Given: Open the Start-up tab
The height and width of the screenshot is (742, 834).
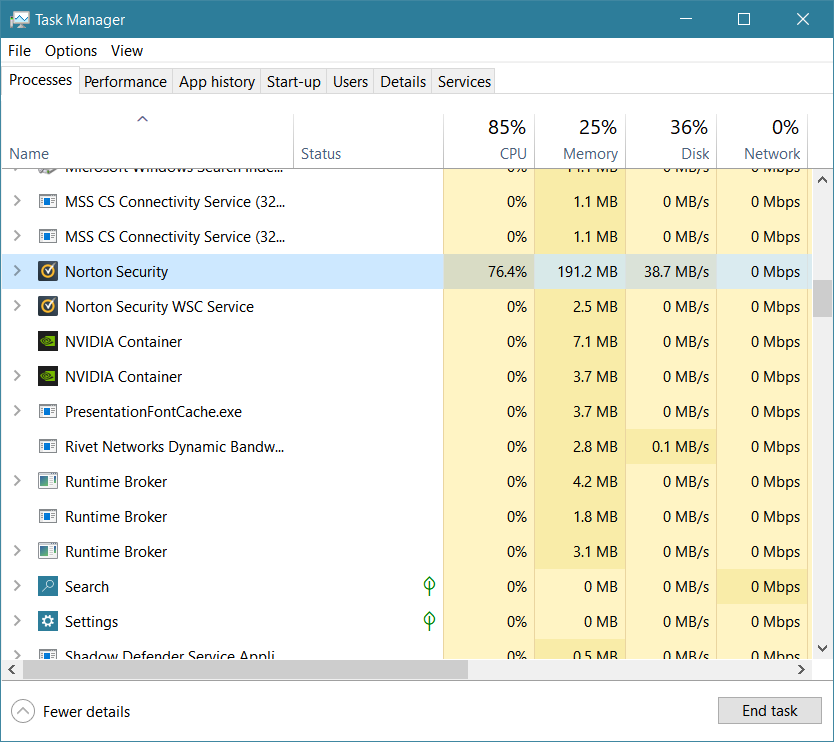Looking at the screenshot, I should pos(293,82).
